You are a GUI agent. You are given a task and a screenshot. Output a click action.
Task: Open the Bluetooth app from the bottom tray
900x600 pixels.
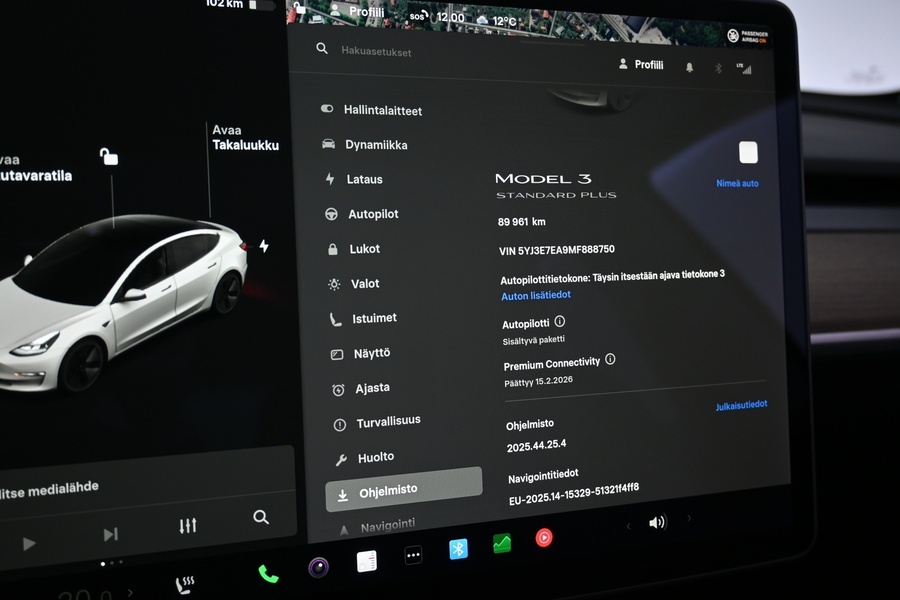(458, 548)
